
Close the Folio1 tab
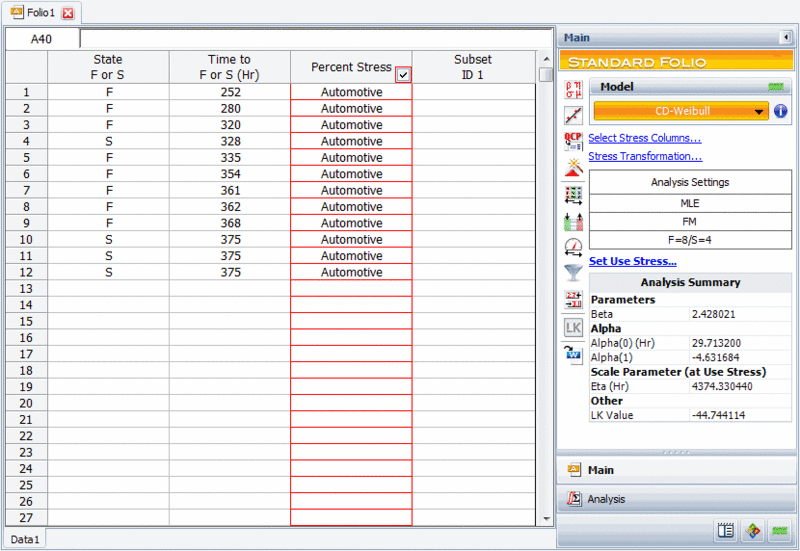[67, 13]
